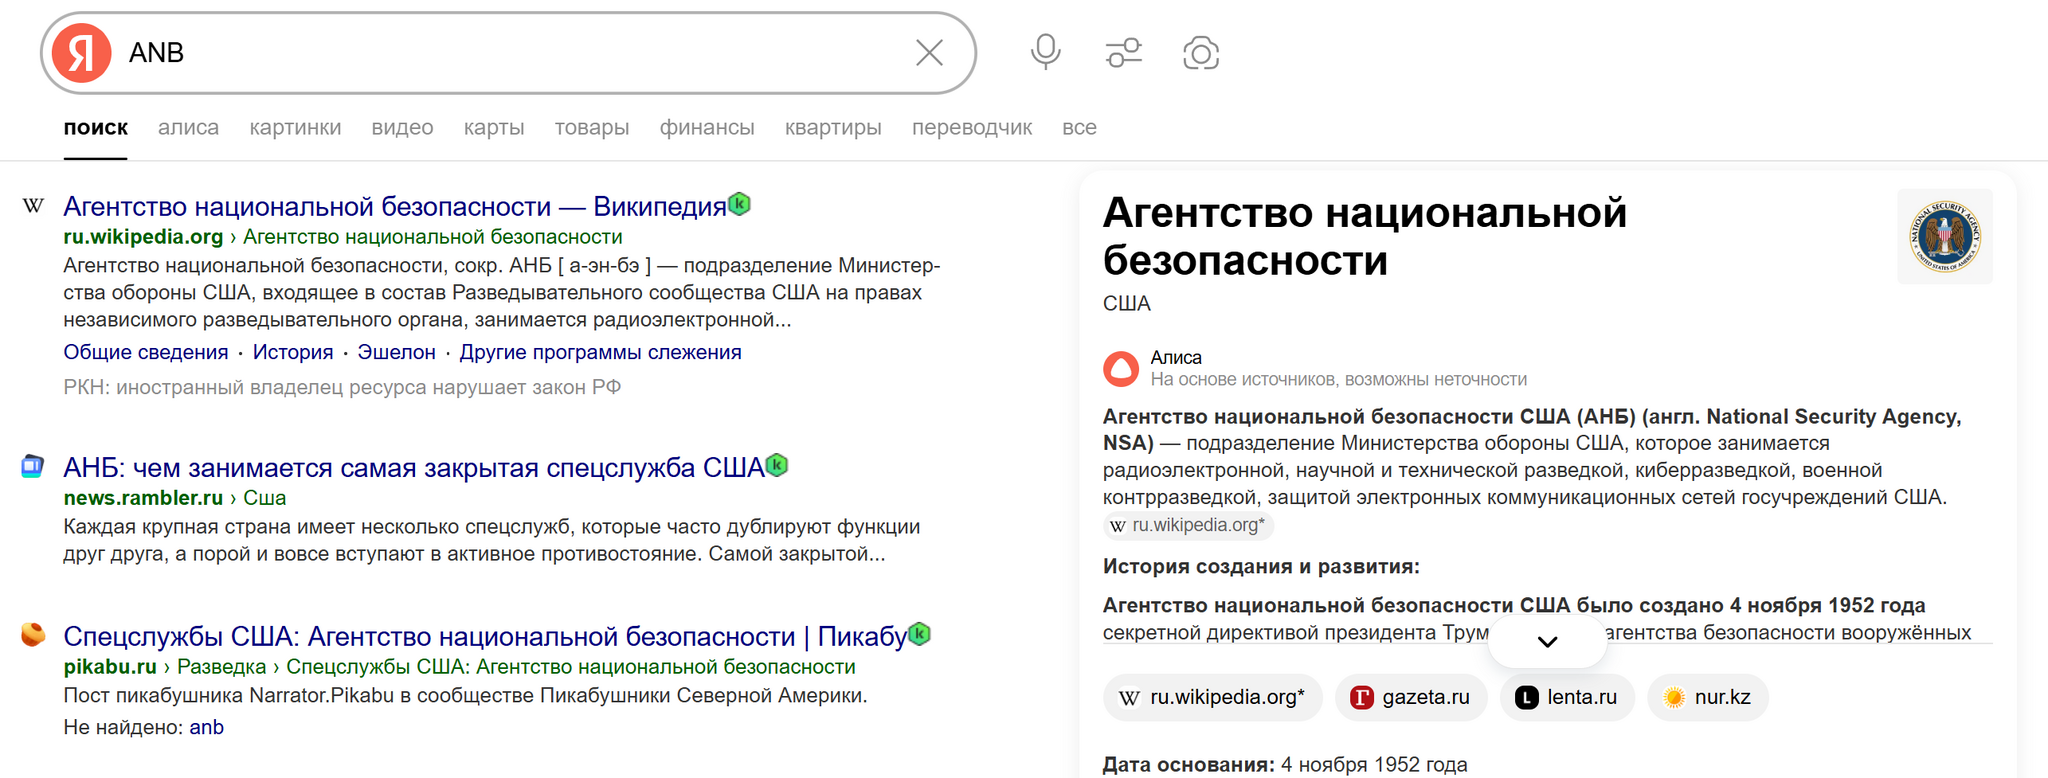Open image search camera icon
This screenshot has width=2048, height=778.
point(1200,53)
